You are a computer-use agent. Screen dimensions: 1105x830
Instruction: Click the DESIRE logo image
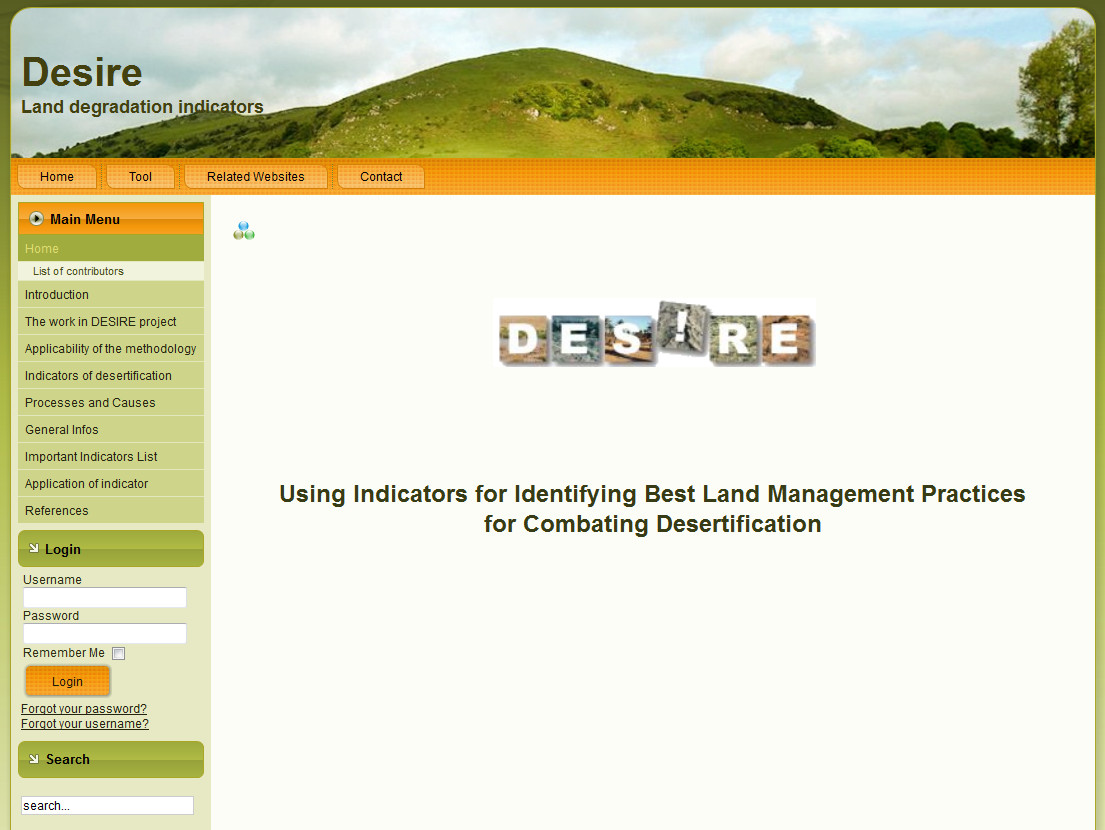655,334
